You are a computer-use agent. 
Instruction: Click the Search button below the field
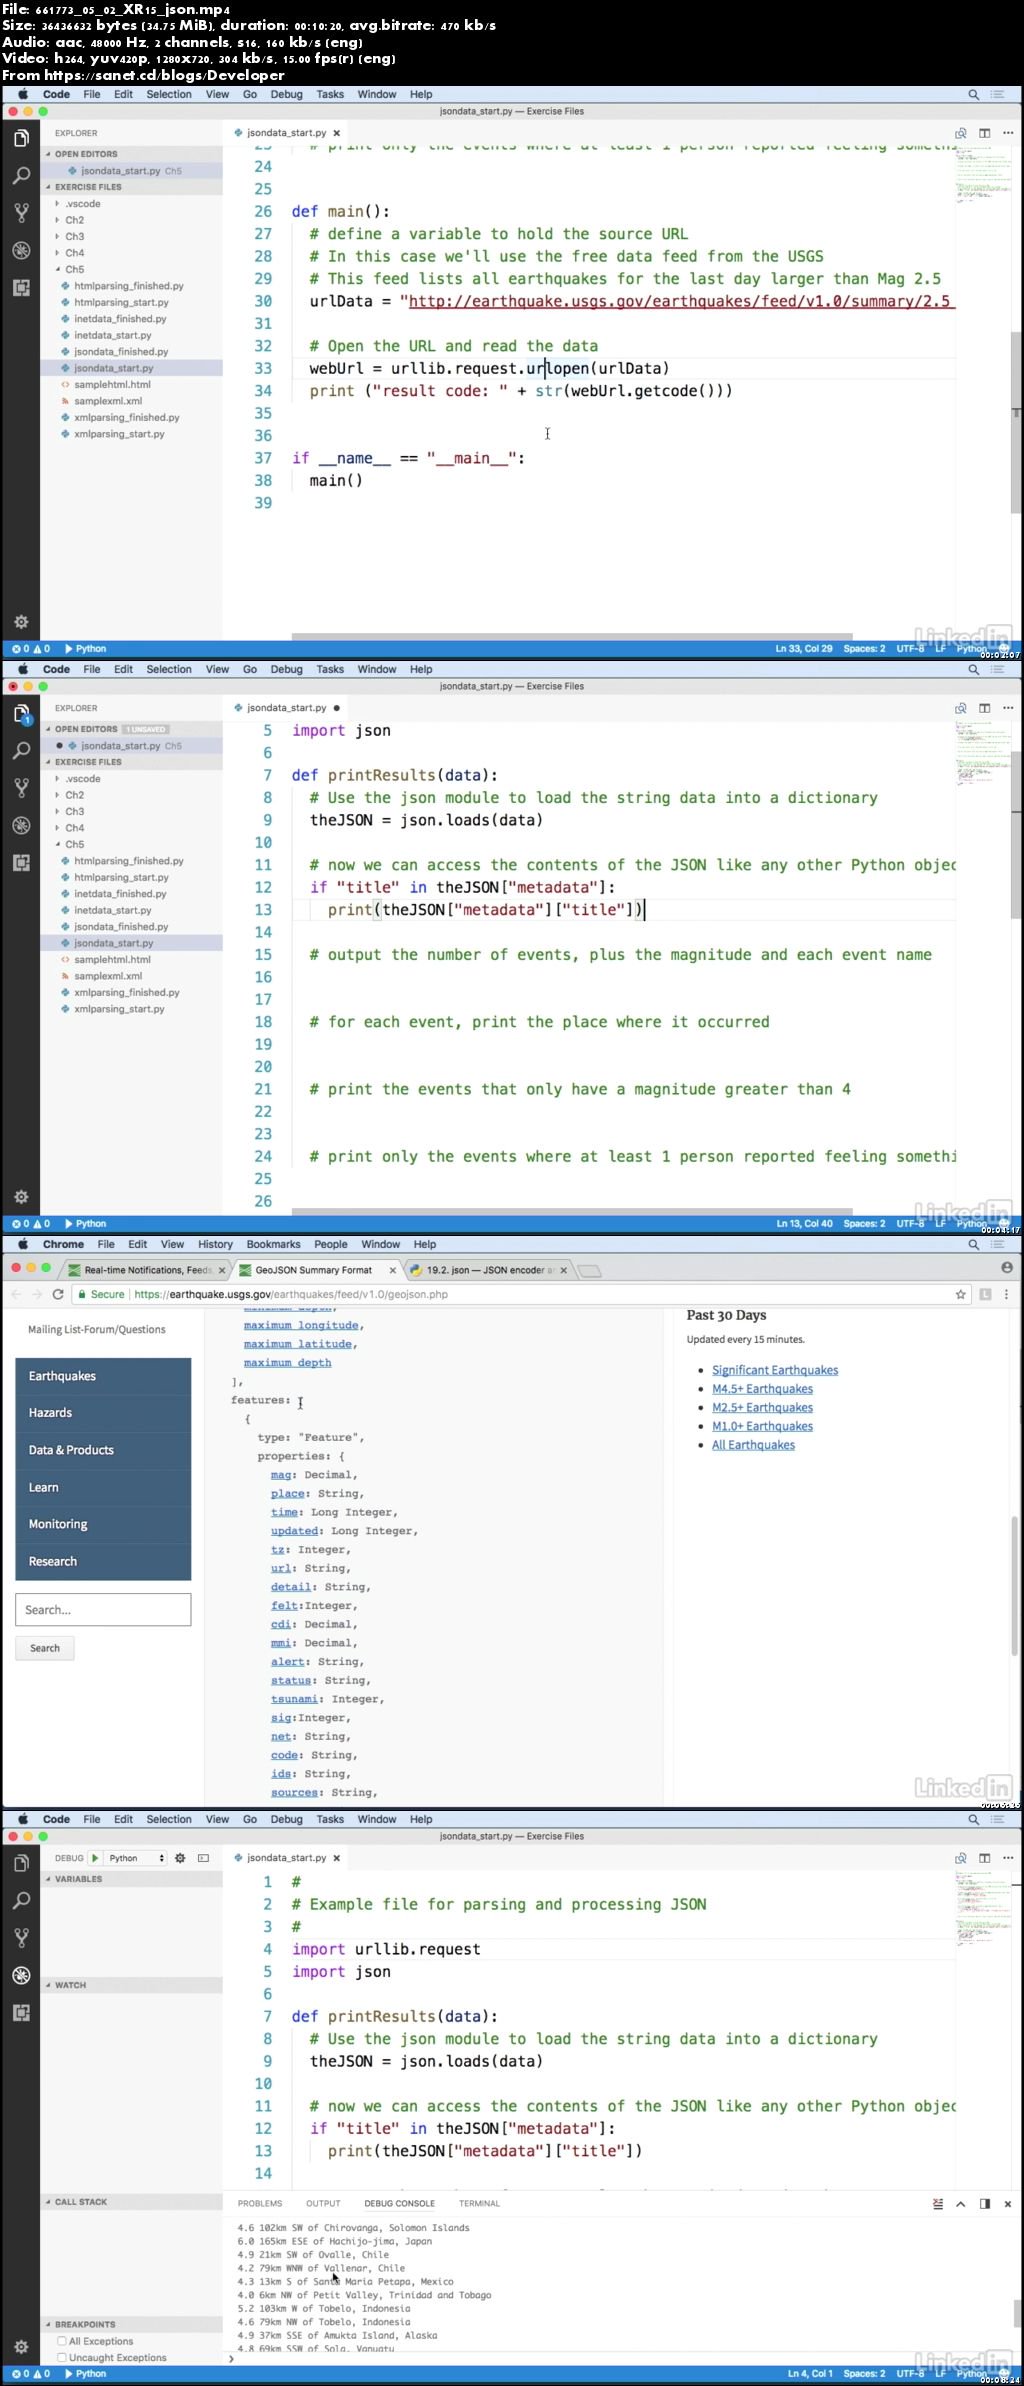click(x=45, y=1648)
